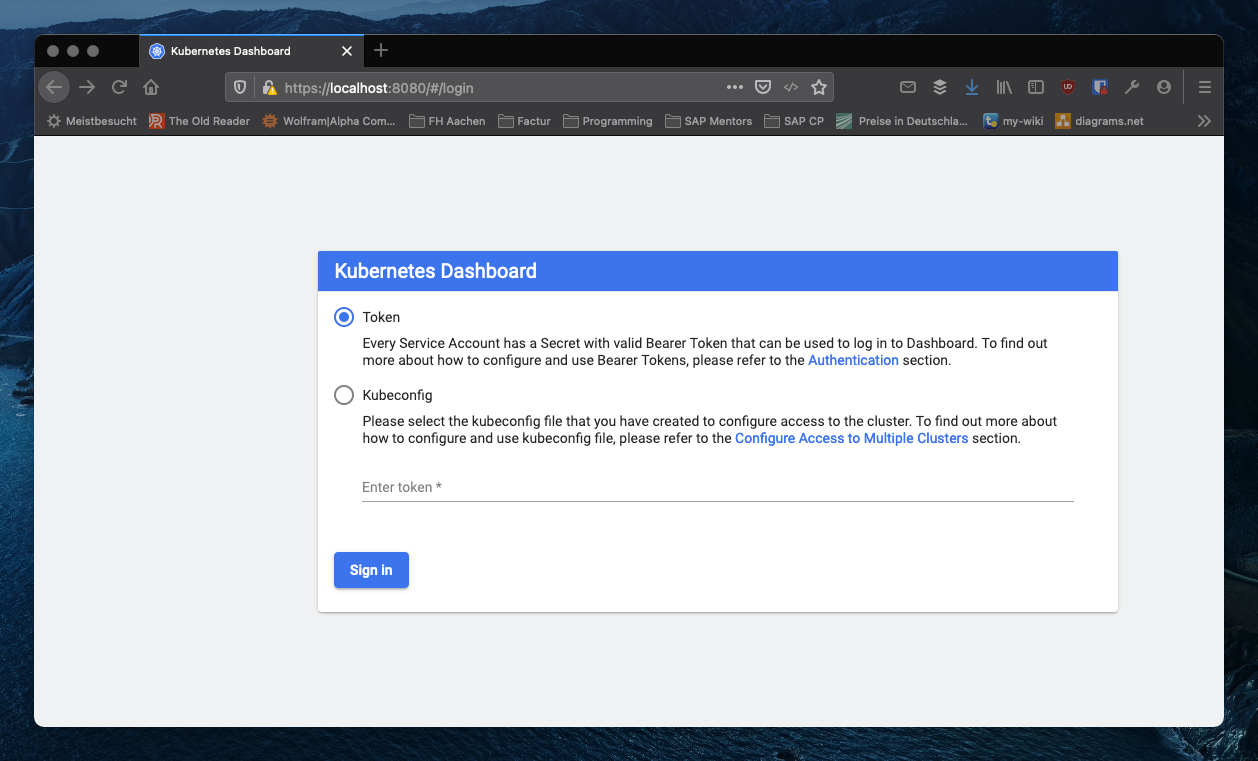Image resolution: width=1258 pixels, height=761 pixels.
Task: Open the Firefox hamburger menu
Action: [1205, 87]
